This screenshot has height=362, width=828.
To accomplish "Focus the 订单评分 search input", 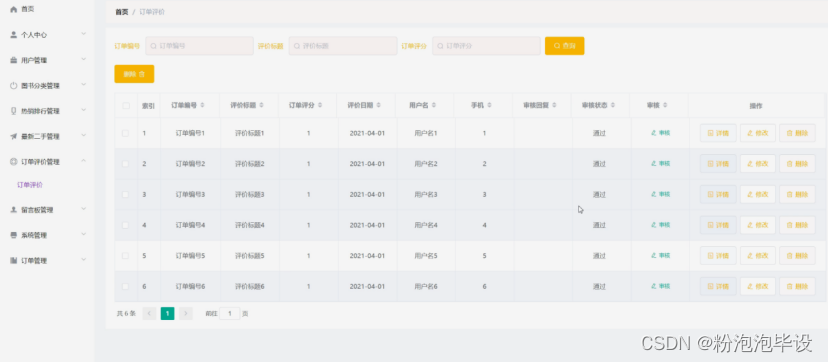I will coord(486,46).
